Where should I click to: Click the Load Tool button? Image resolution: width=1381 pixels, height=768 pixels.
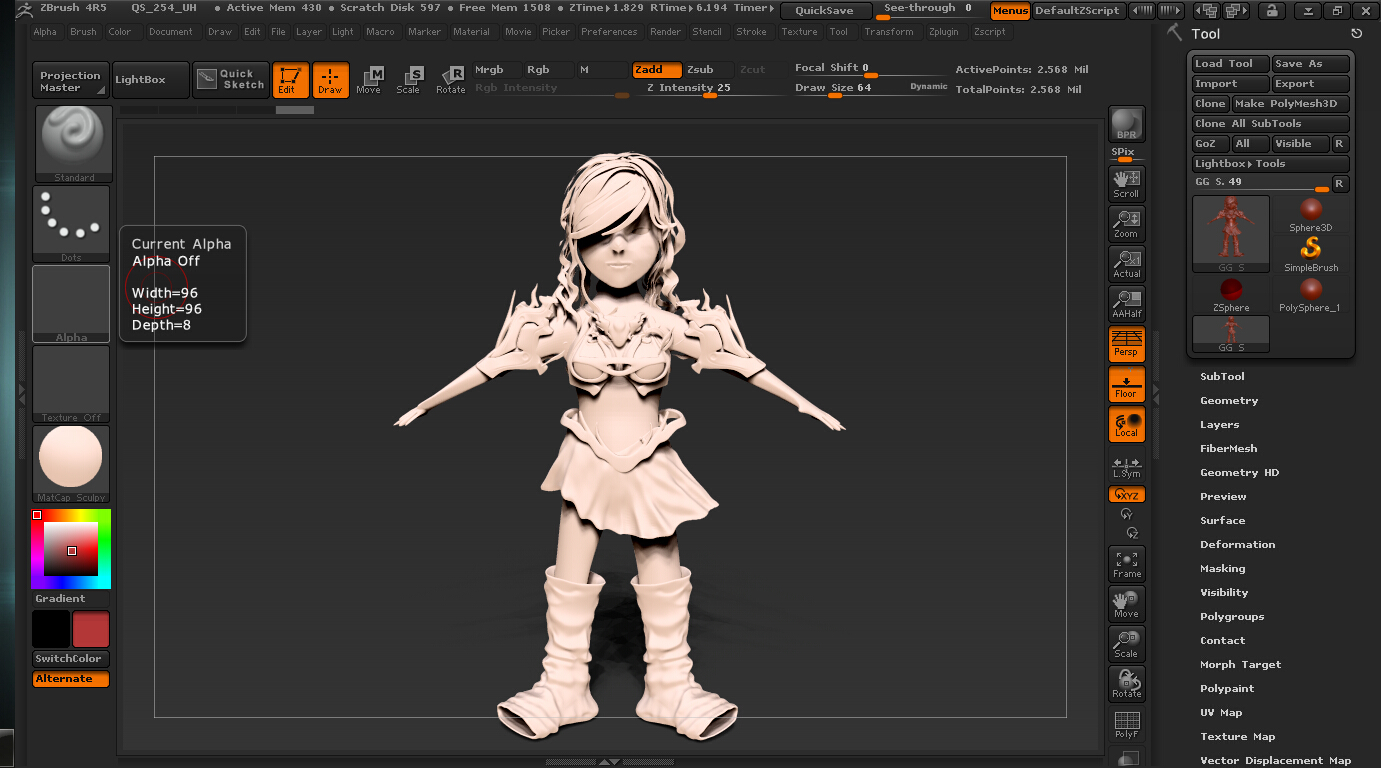point(1230,64)
